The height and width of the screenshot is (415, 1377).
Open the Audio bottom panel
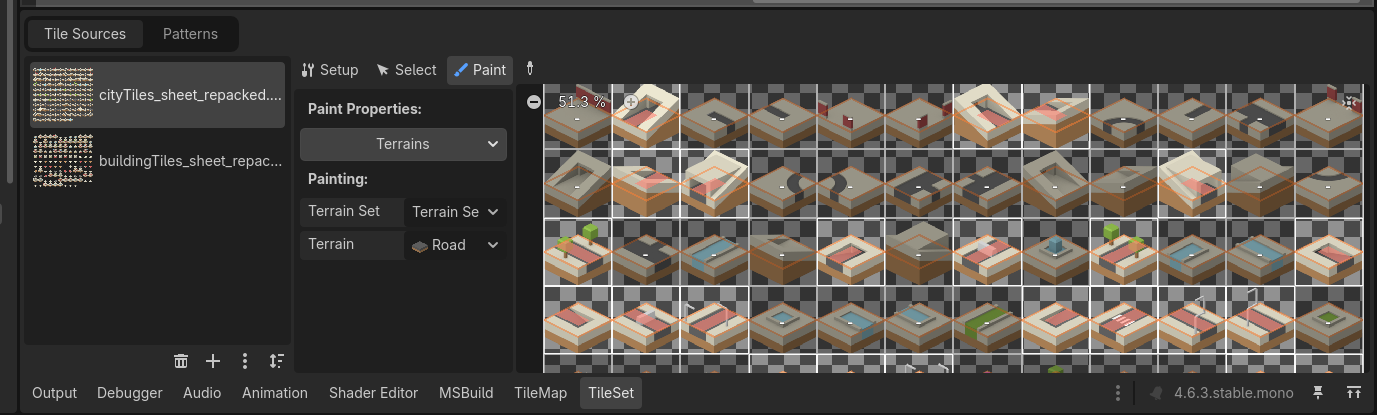[202, 393]
